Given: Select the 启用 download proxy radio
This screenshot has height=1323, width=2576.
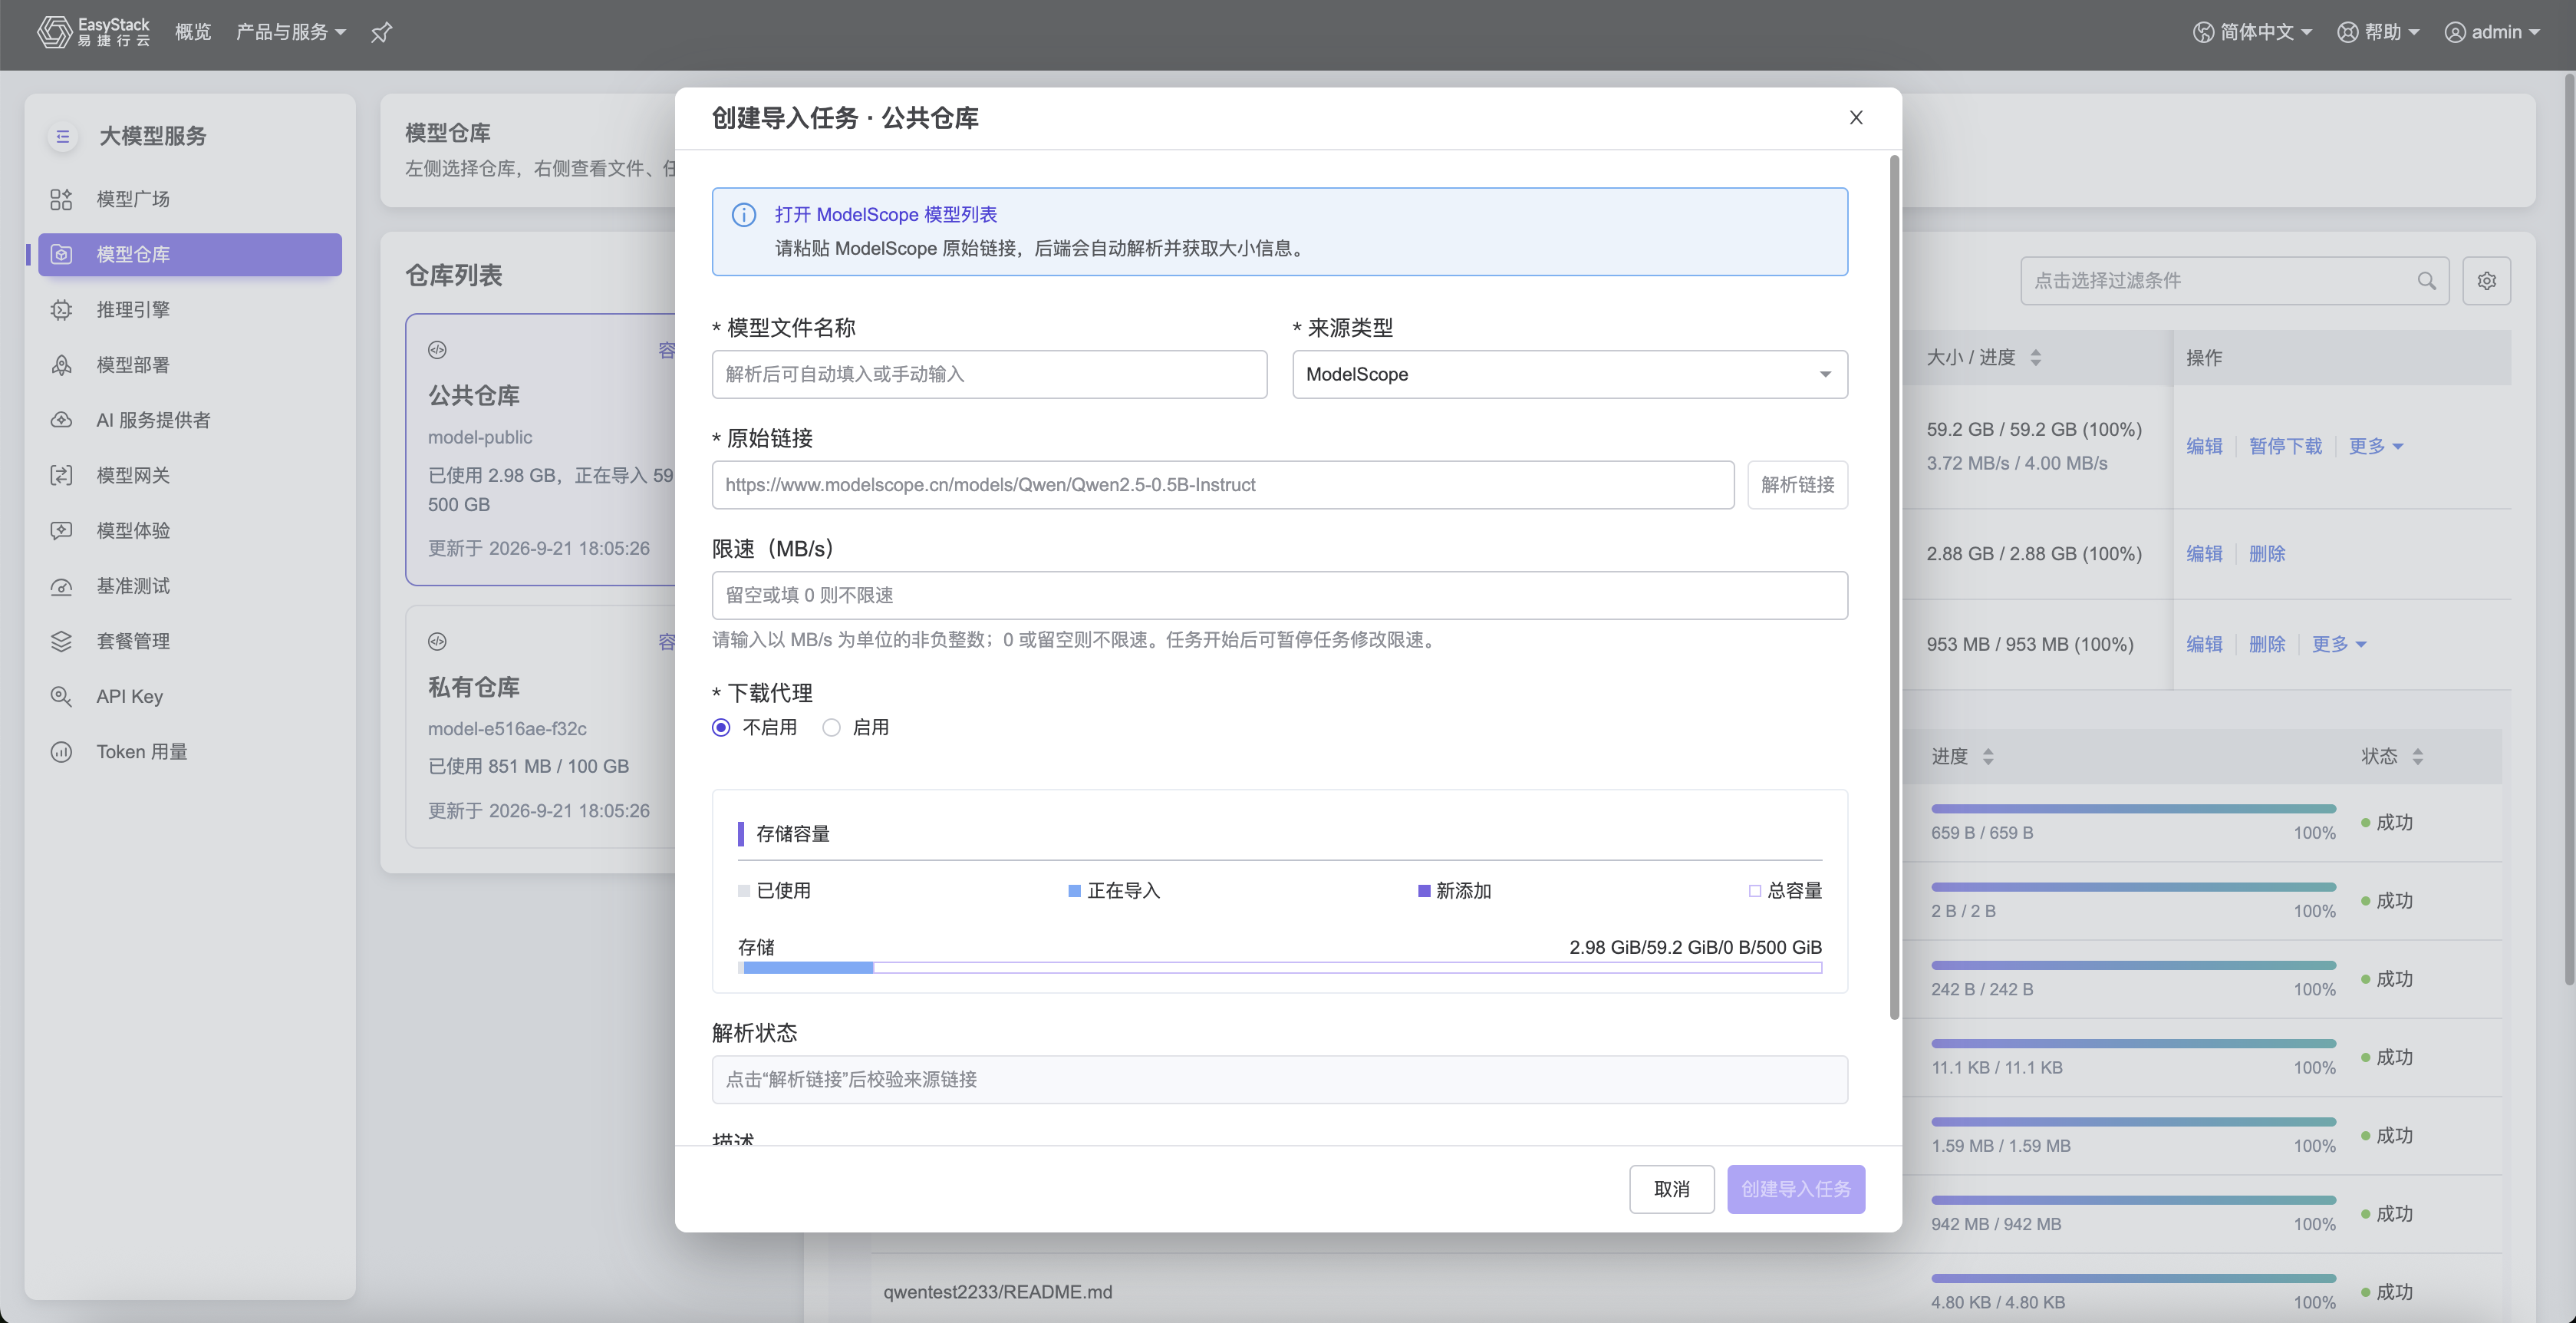Looking at the screenshot, I should tap(831, 728).
